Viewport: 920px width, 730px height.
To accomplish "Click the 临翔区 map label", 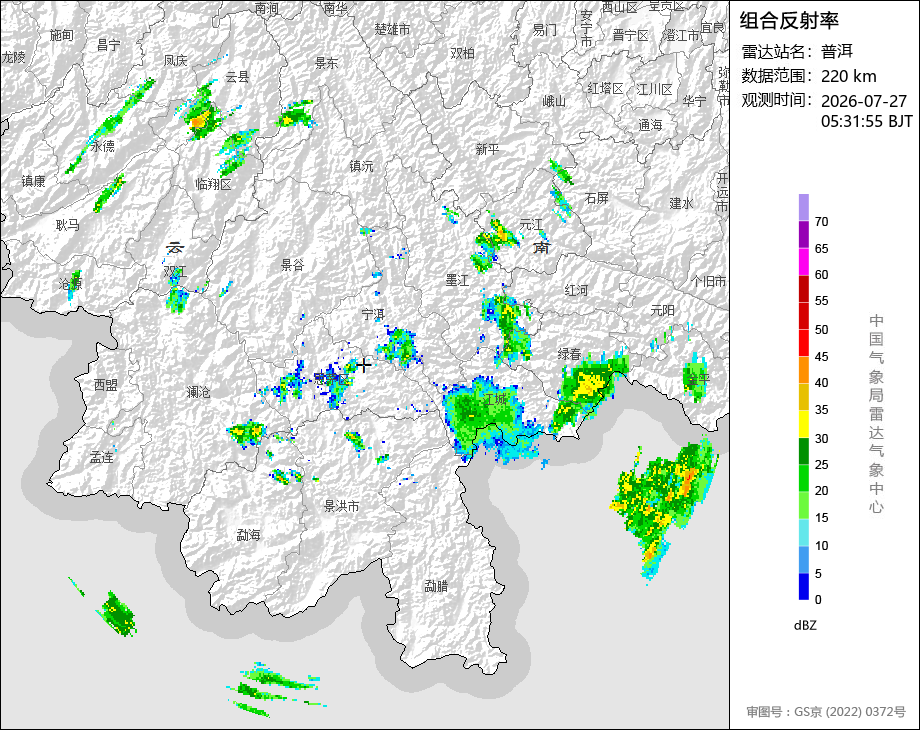I will point(214,184).
